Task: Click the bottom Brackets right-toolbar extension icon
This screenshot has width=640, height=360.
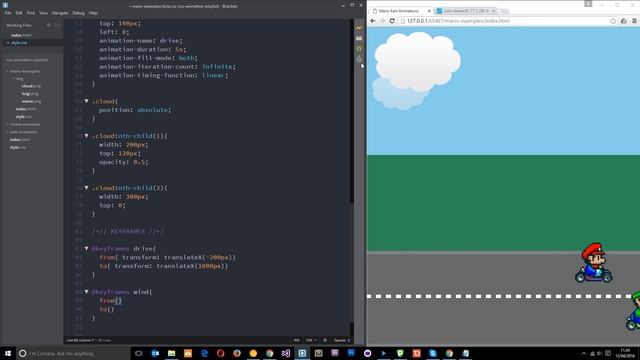Action: pos(359,59)
